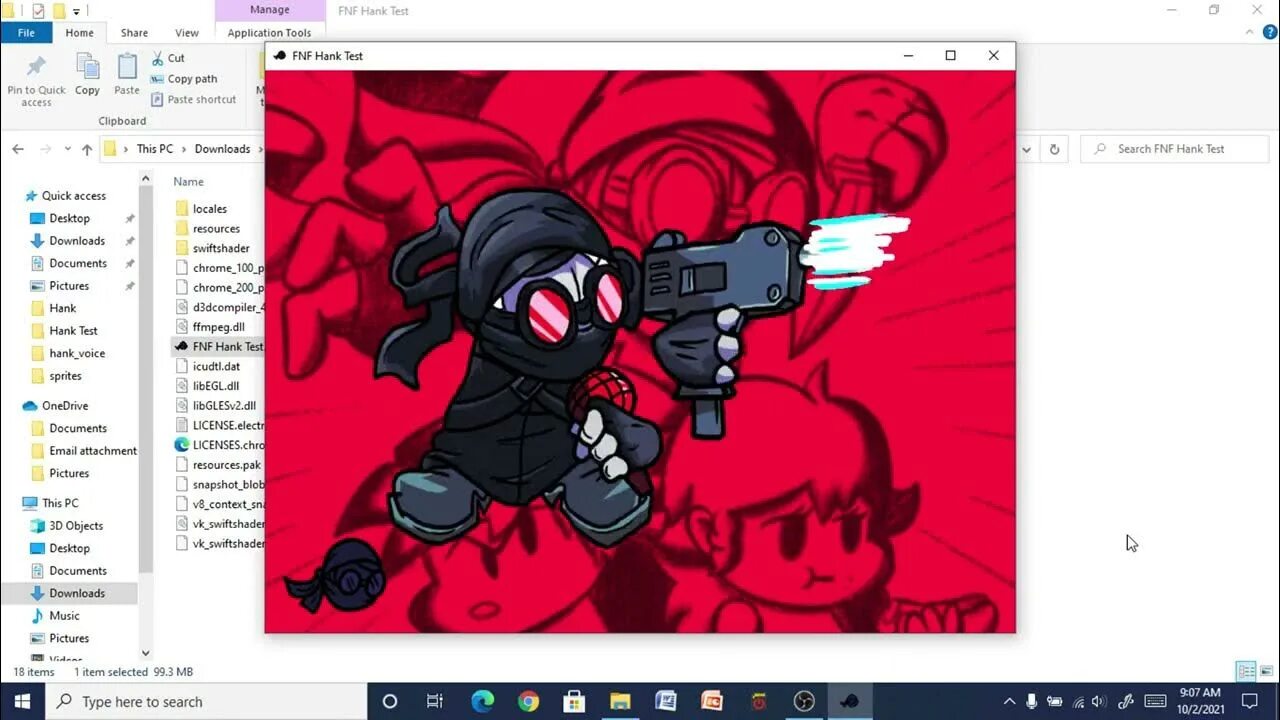Click This PC in address breadcrumb
1280x720 pixels.
pyautogui.click(x=154, y=149)
